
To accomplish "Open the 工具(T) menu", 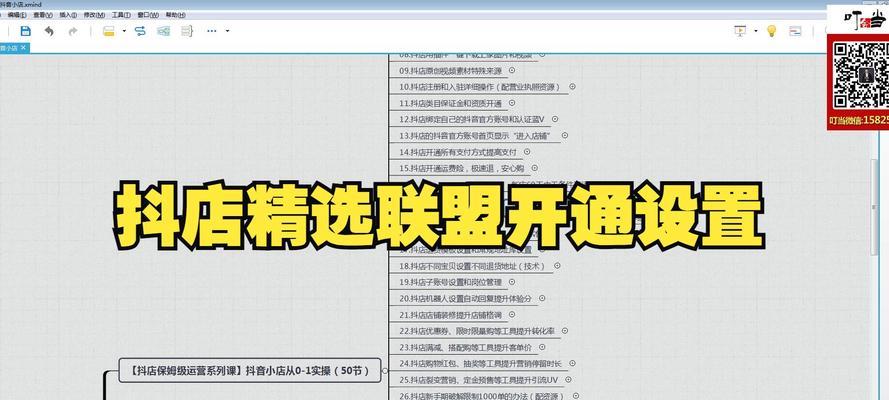I will (121, 15).
